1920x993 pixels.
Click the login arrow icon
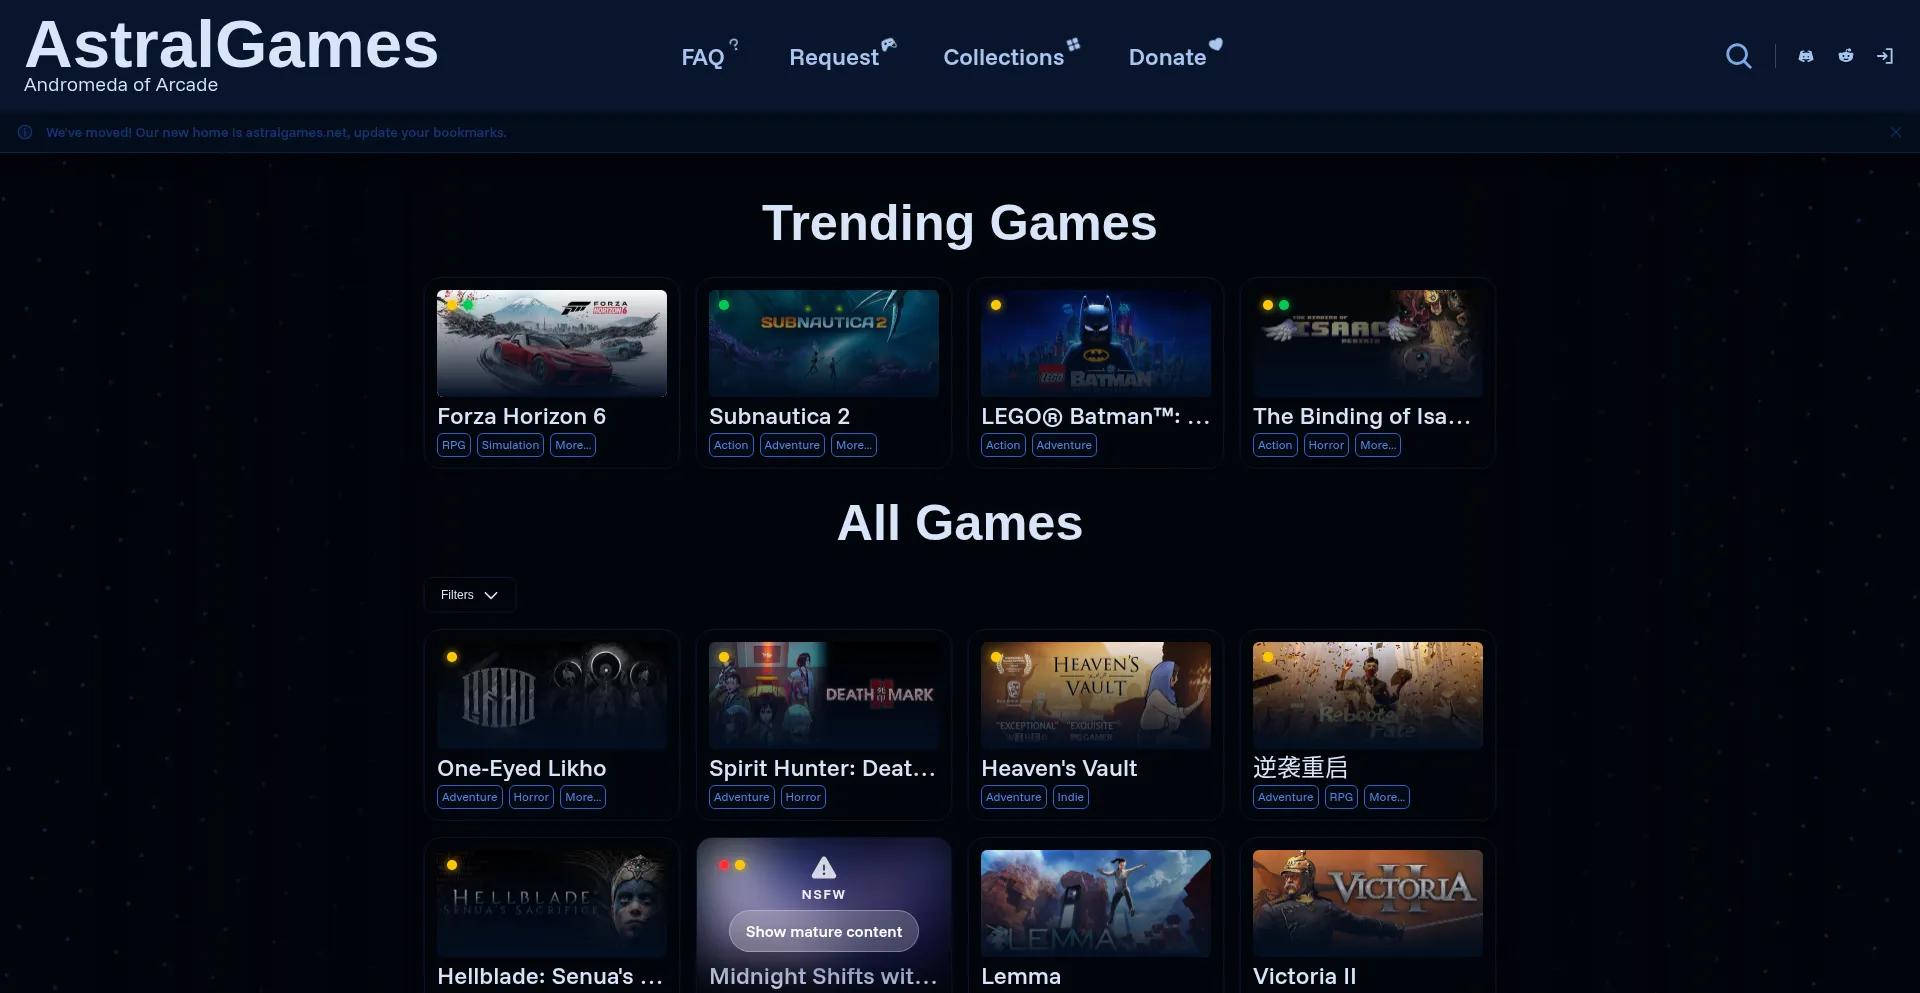1885,56
